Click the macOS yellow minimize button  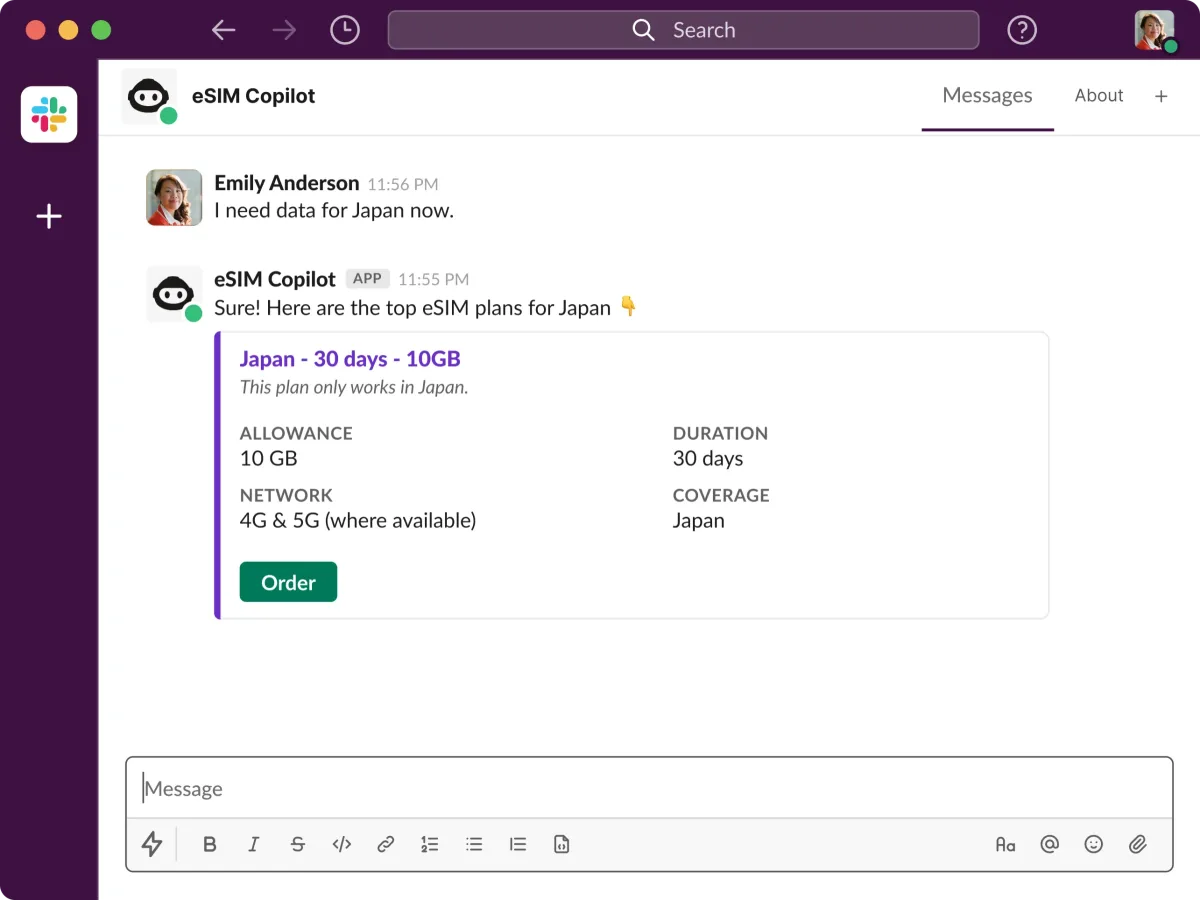[68, 30]
